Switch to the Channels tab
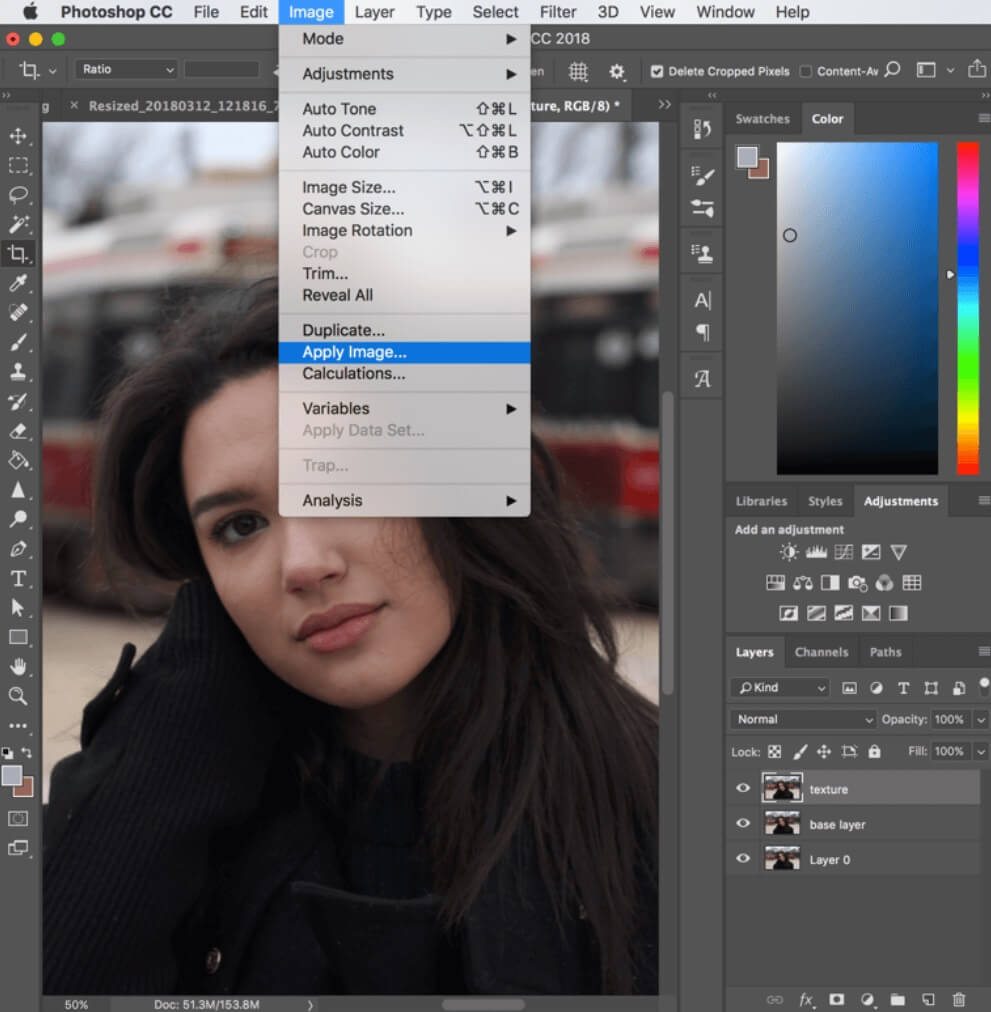The width and height of the screenshot is (991, 1012). [x=821, y=651]
